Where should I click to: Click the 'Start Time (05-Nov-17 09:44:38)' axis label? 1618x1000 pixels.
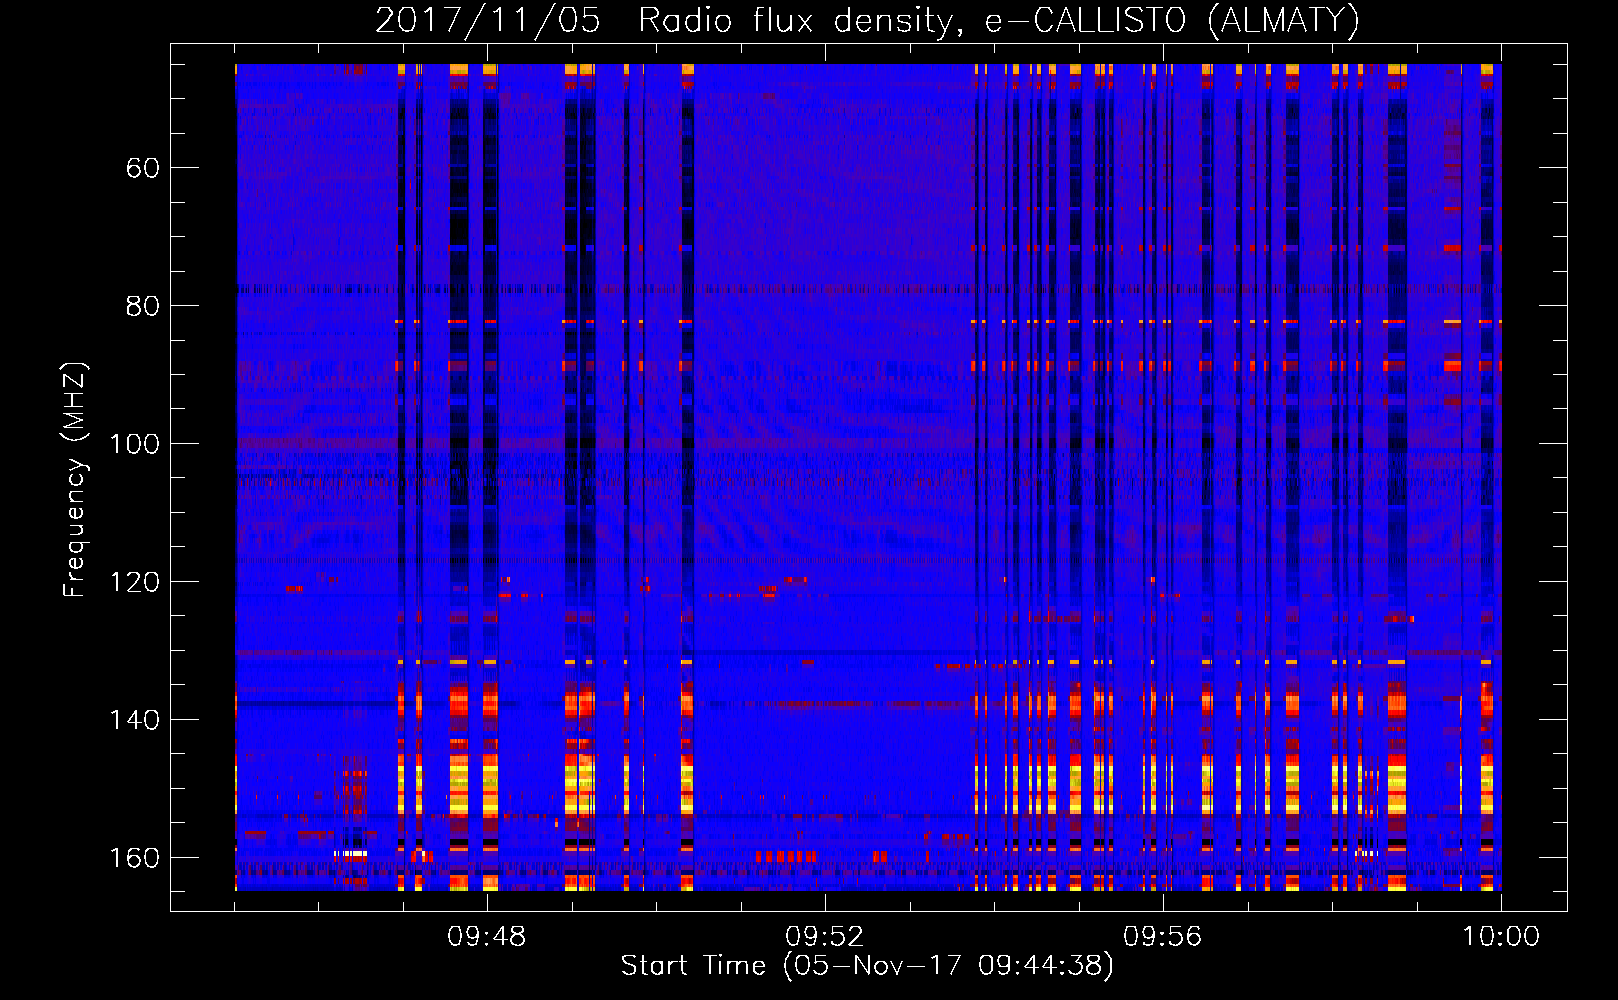point(867,966)
